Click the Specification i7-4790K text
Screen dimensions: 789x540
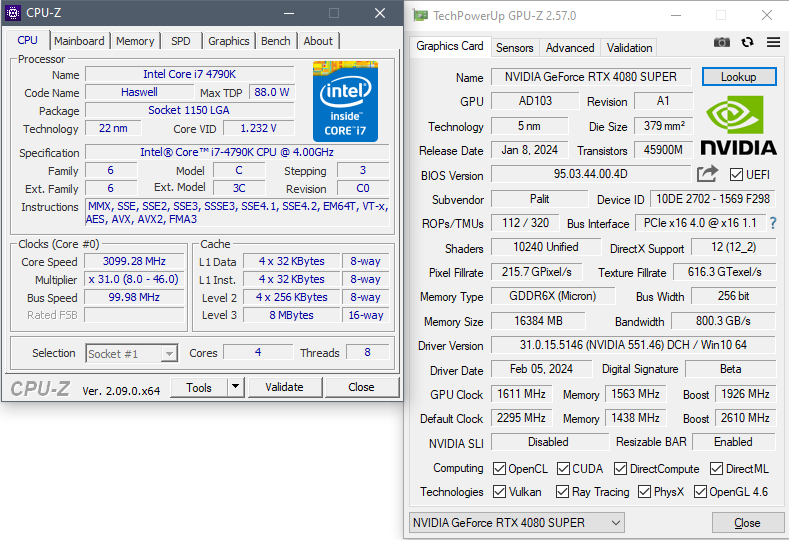237,152
